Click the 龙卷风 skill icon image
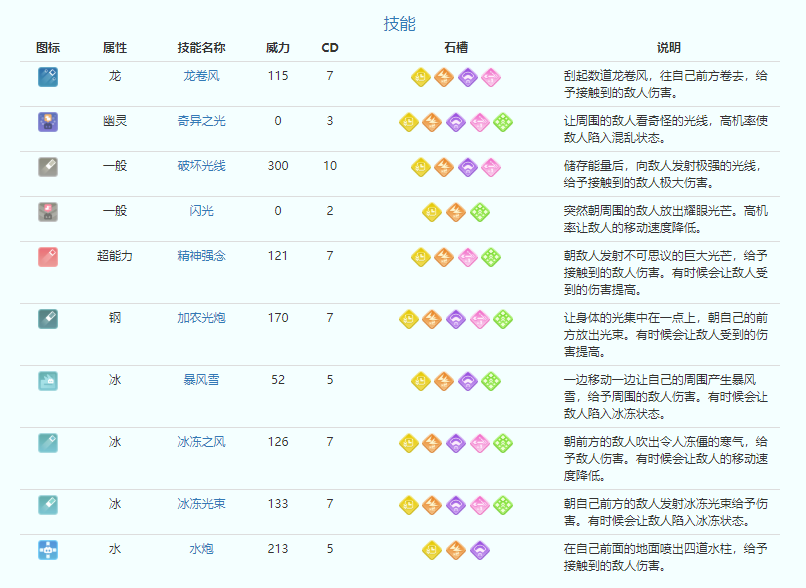Image resolution: width=806 pixels, height=588 pixels. pos(48,77)
